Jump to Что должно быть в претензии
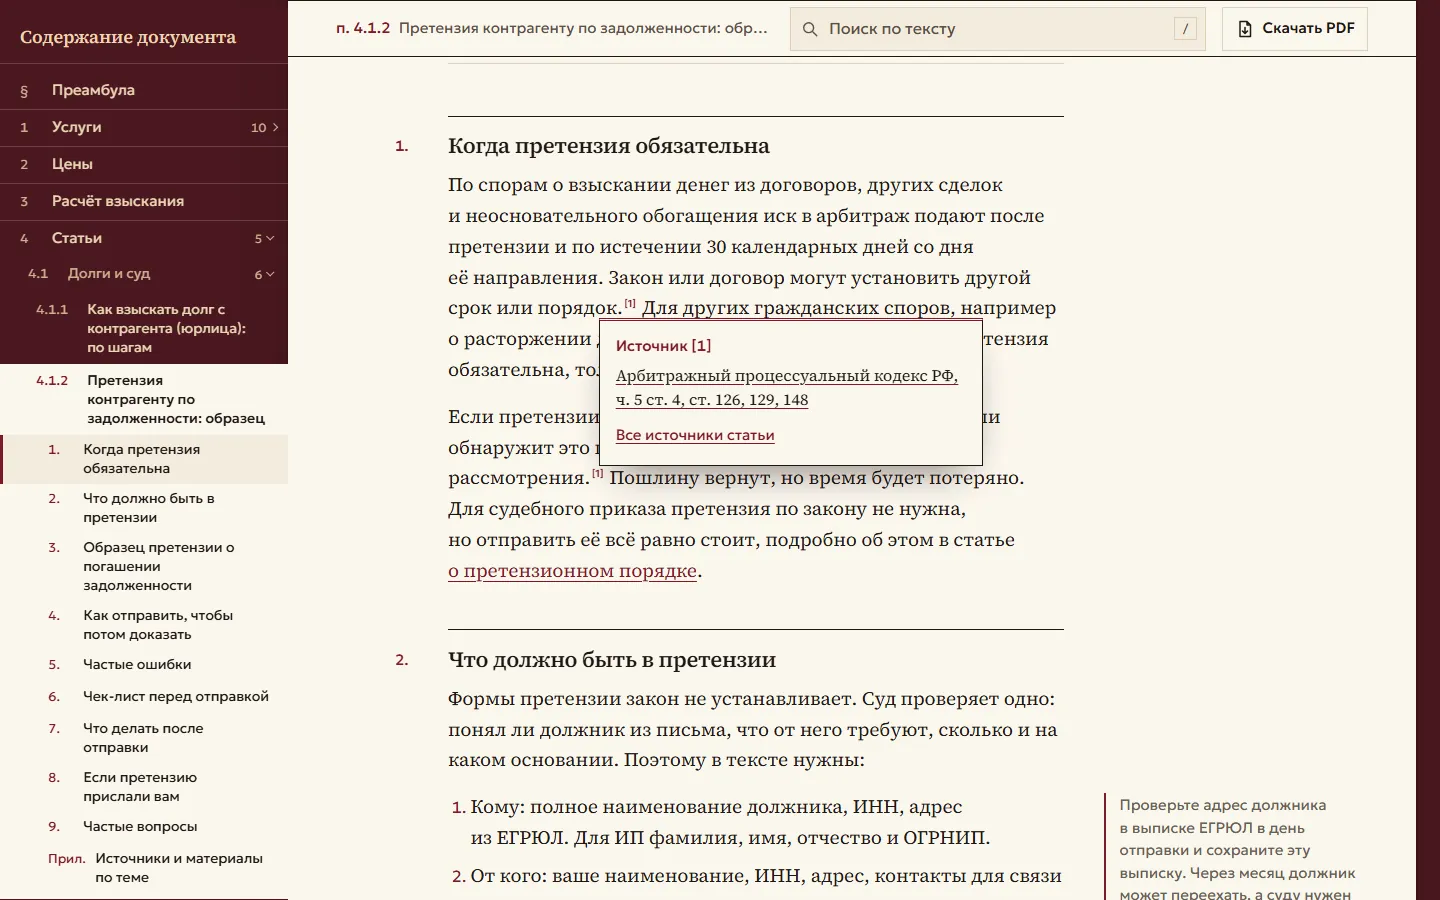This screenshot has width=1440, height=900. (x=144, y=508)
